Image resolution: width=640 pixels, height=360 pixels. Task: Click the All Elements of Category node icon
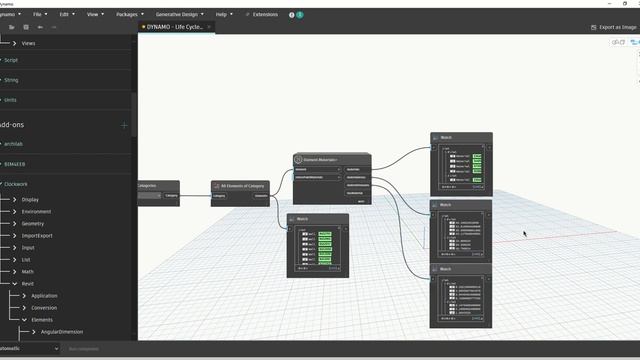click(x=216, y=186)
